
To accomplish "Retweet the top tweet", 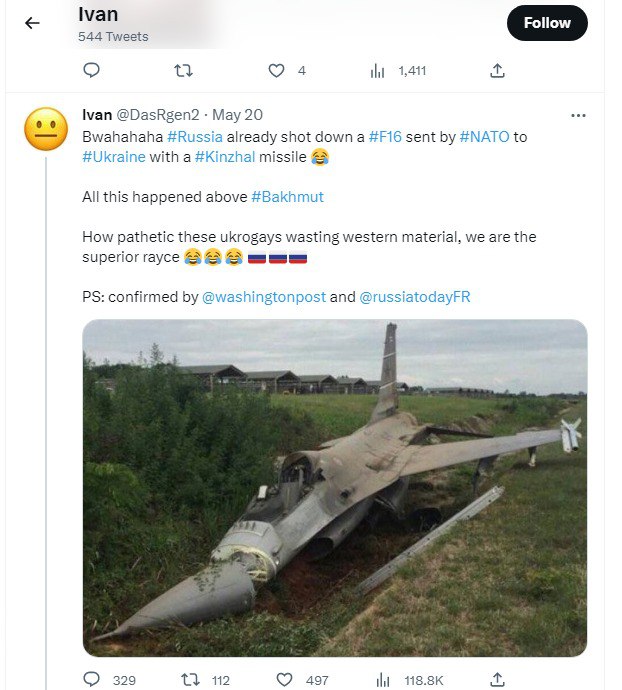I will click(x=183, y=70).
